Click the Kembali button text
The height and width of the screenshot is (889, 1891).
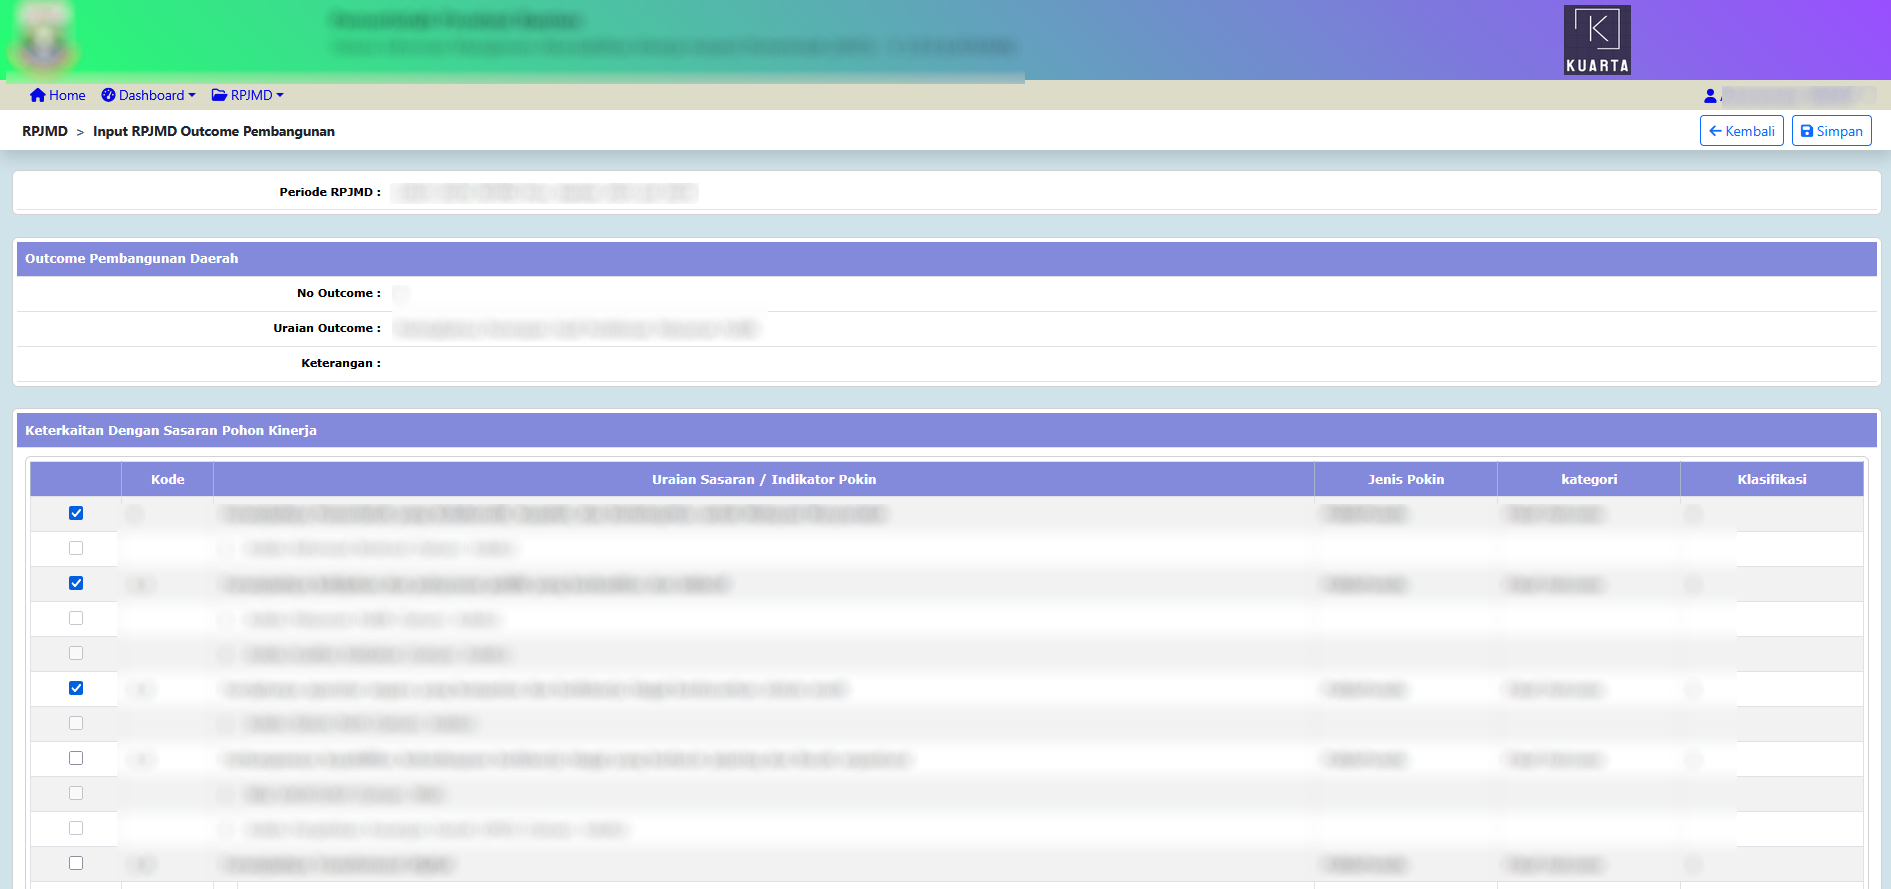(1750, 131)
